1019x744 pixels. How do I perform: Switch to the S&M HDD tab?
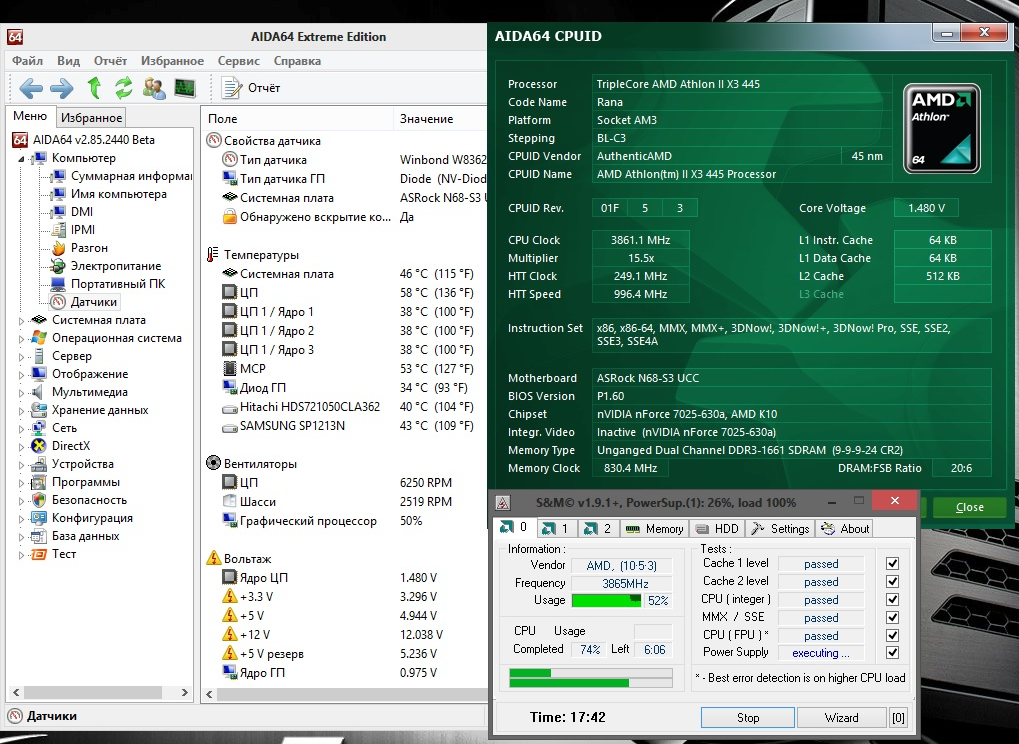click(x=717, y=529)
